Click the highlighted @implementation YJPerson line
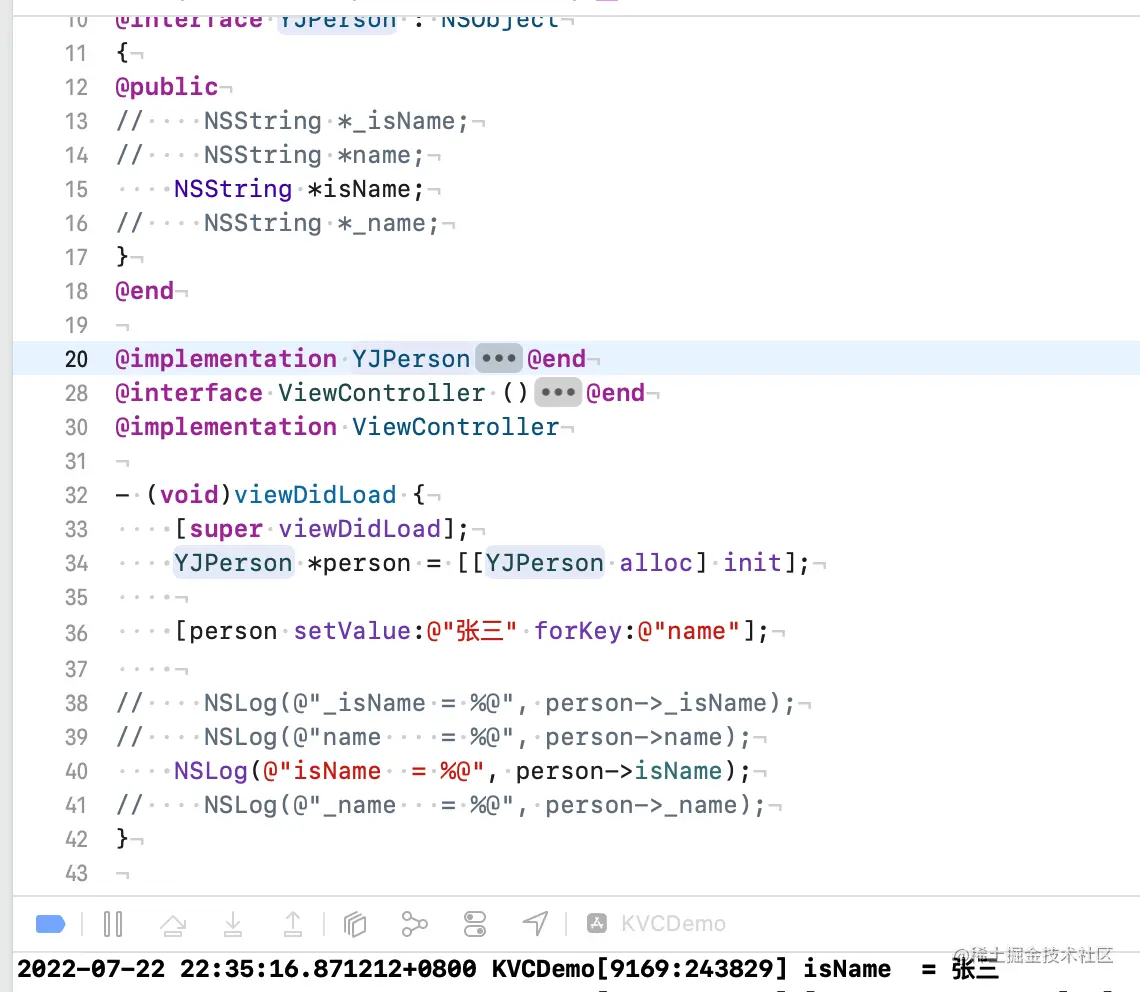 coord(224,358)
